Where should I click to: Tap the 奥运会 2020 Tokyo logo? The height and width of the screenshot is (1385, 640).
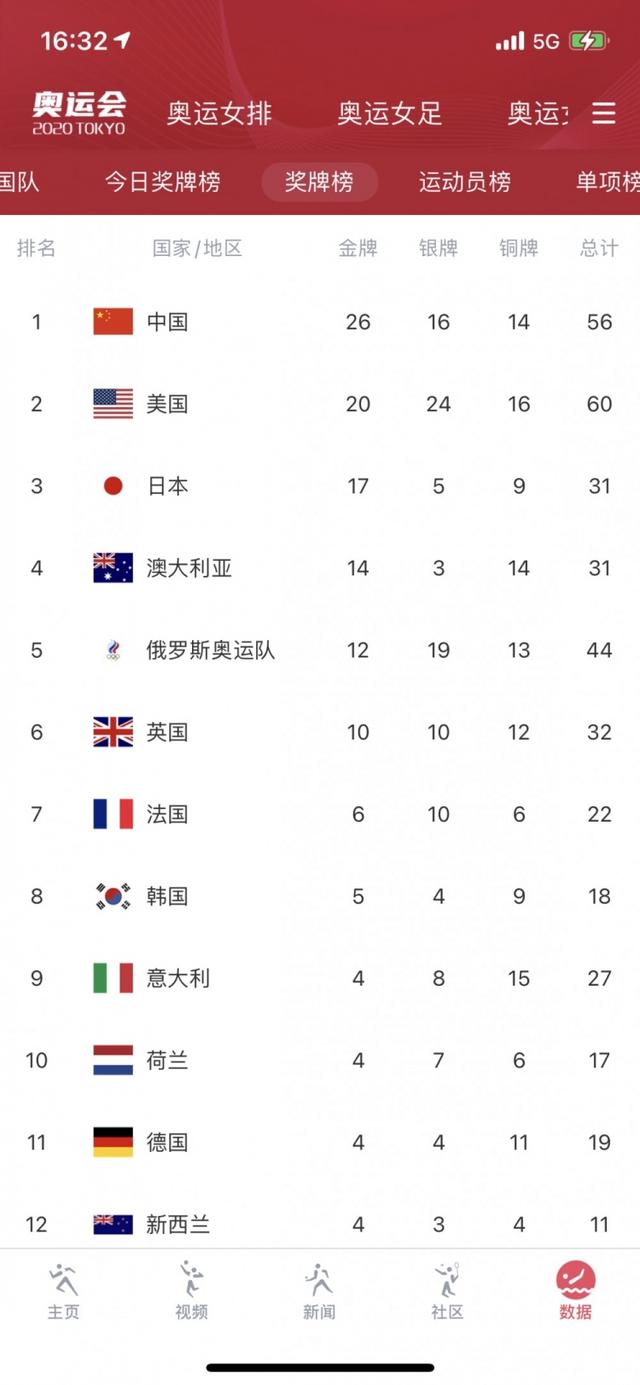click(x=79, y=113)
